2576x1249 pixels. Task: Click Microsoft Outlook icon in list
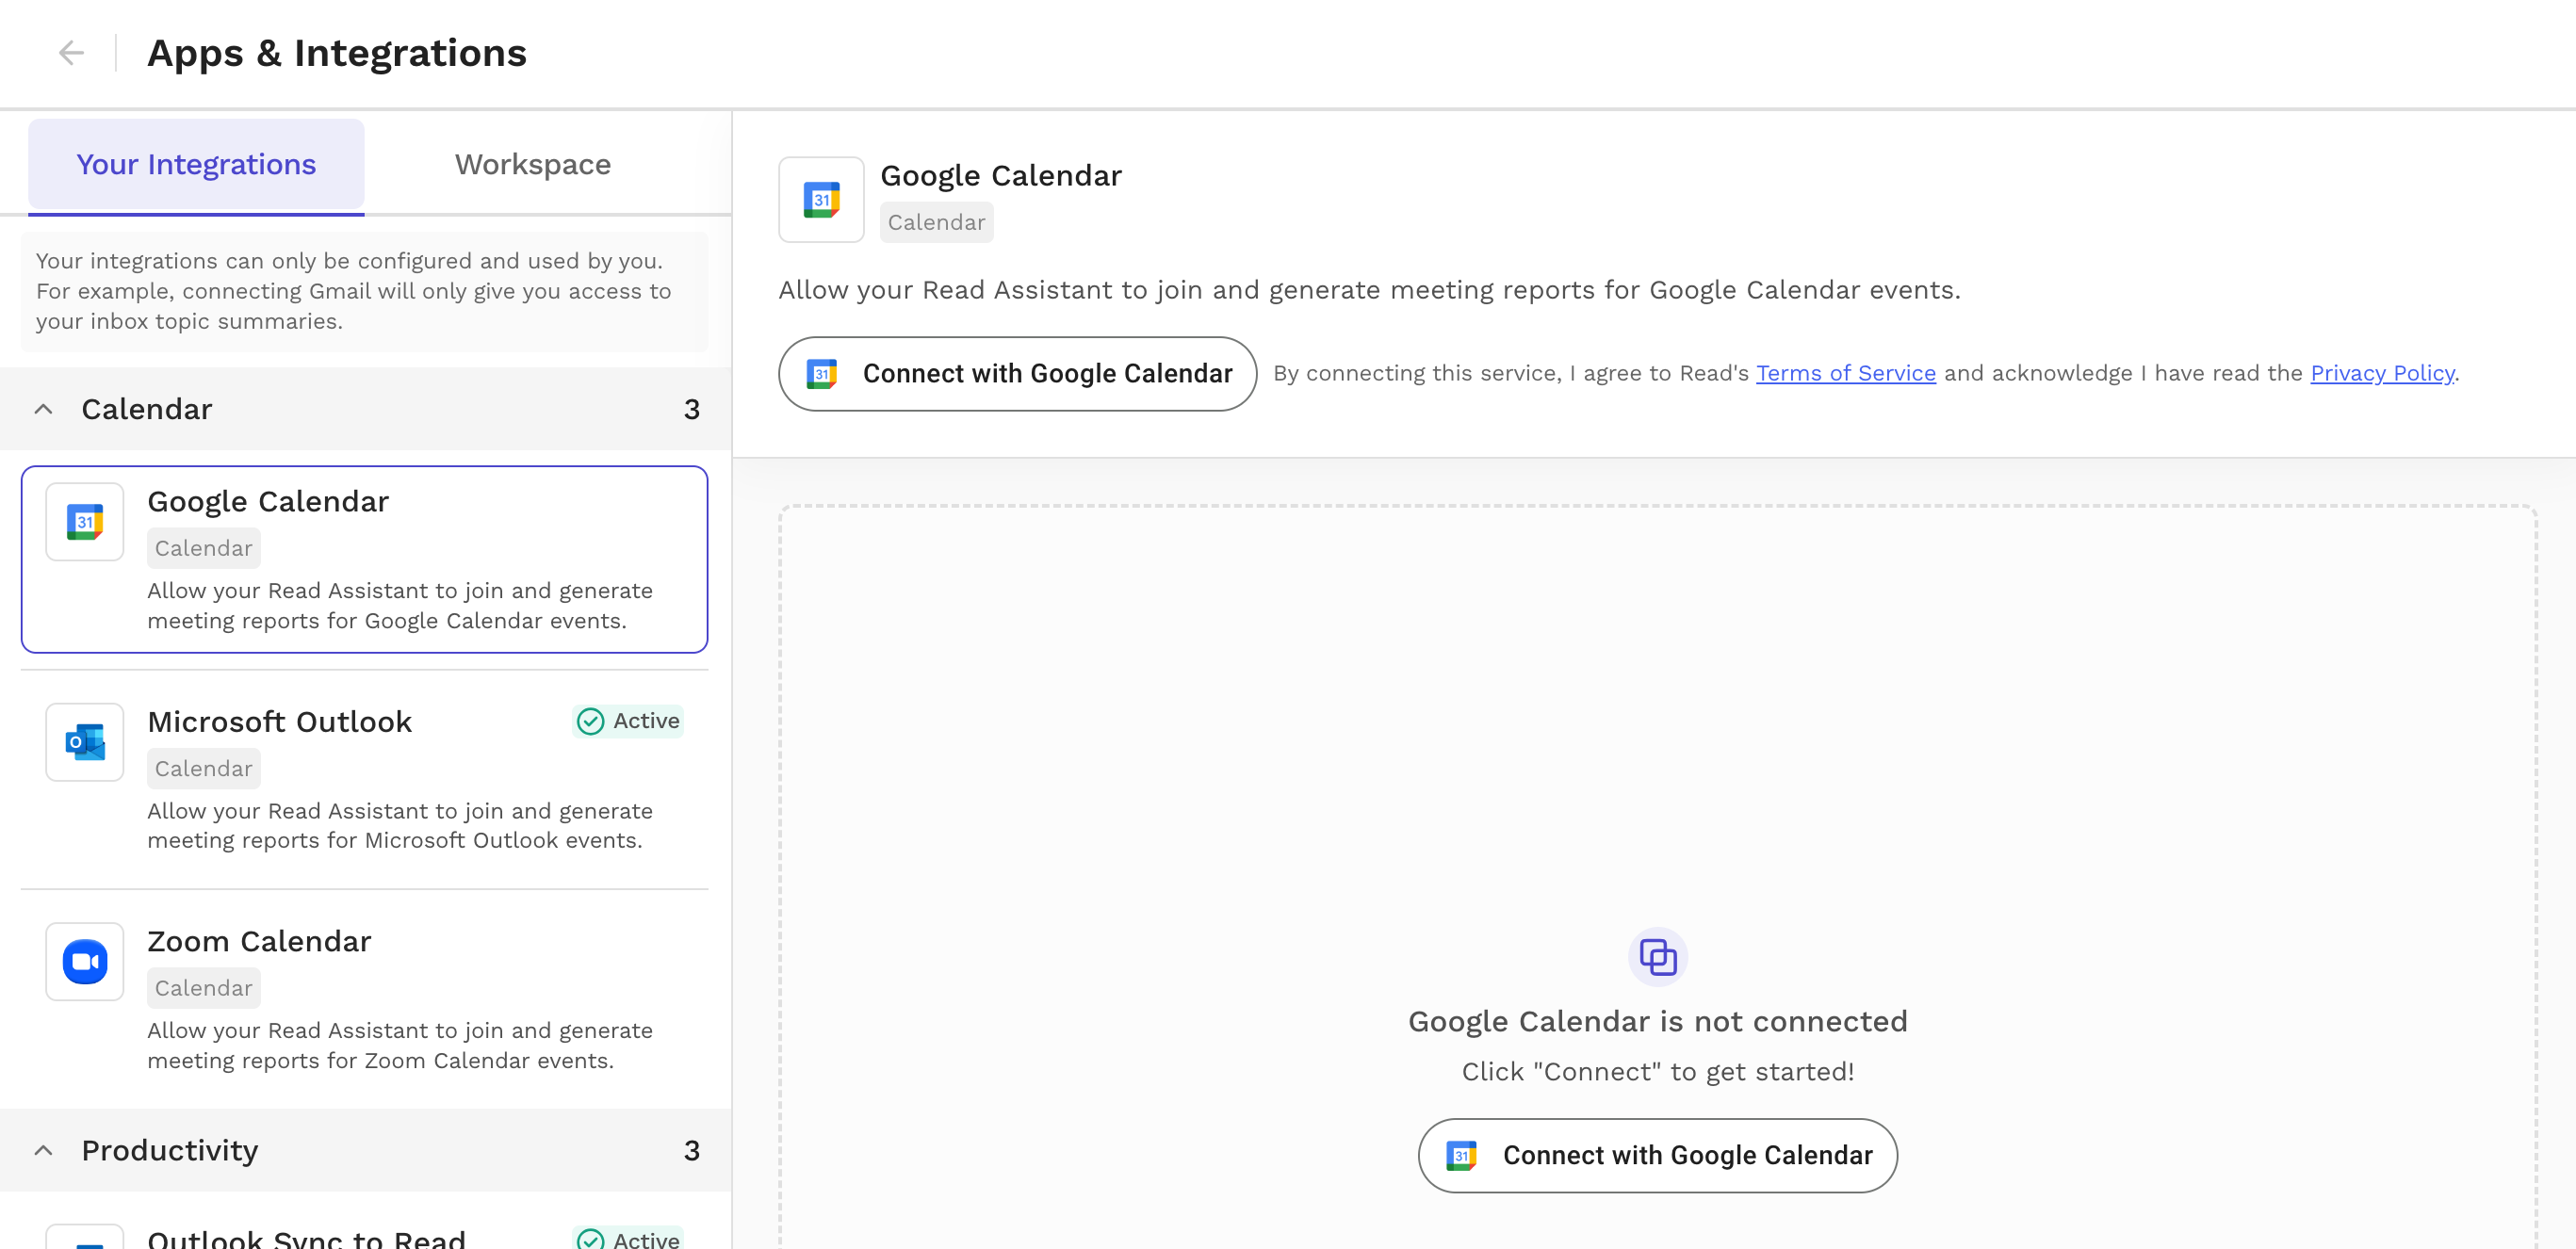tap(85, 742)
